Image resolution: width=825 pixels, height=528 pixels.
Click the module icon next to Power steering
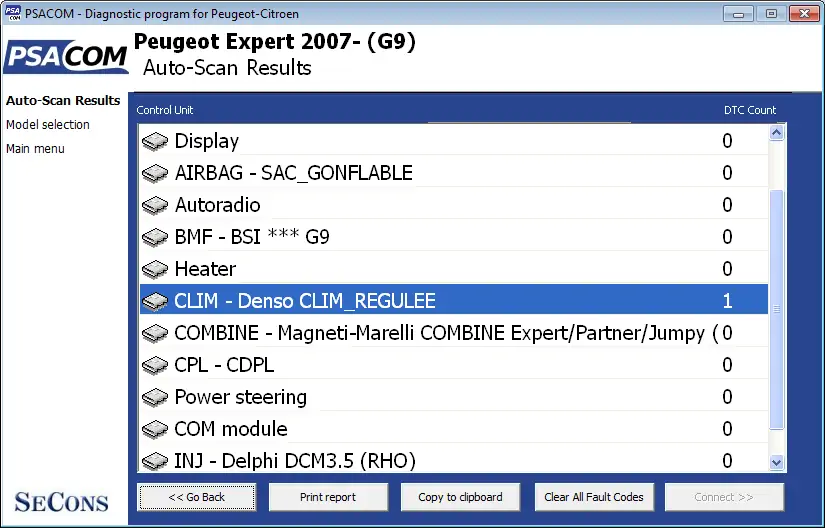[155, 398]
